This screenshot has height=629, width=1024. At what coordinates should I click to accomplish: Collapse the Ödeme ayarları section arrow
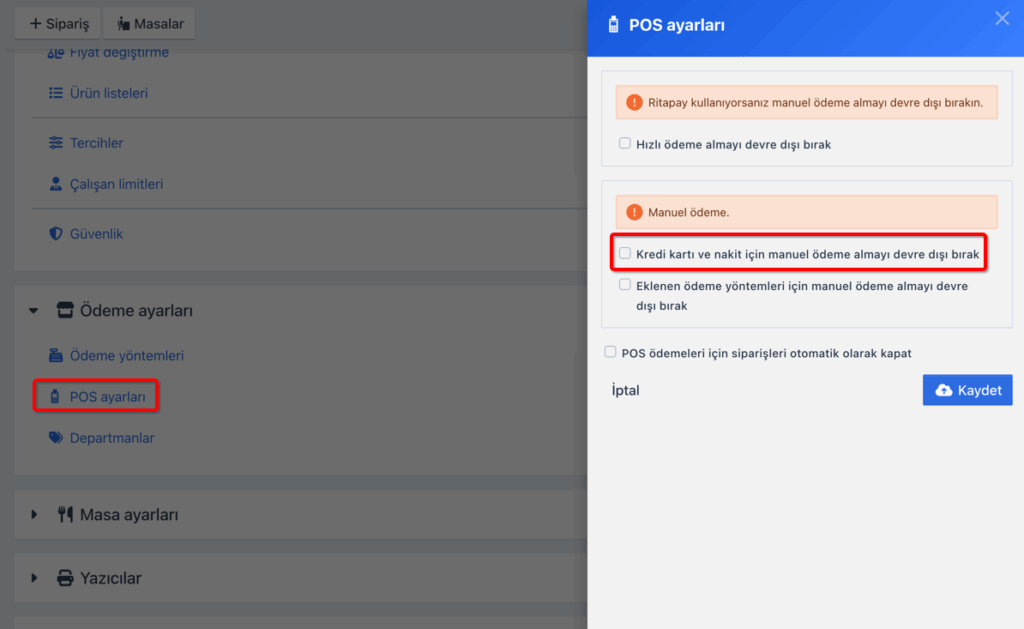click(34, 311)
